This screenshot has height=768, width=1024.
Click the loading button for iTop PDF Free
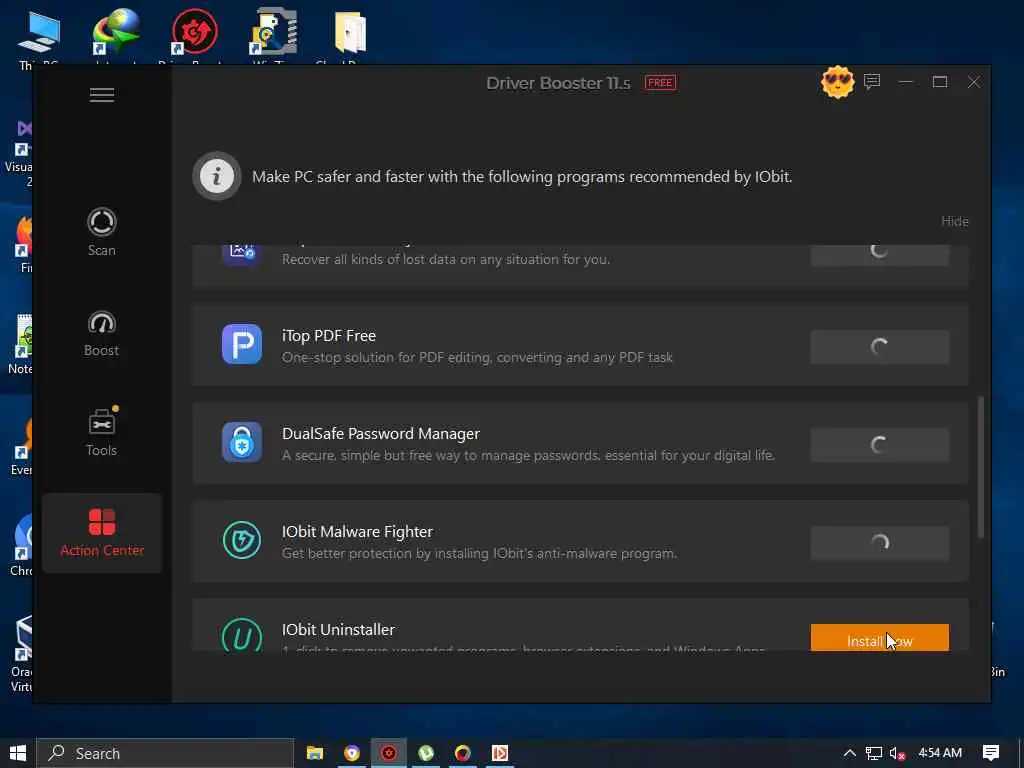pos(880,346)
